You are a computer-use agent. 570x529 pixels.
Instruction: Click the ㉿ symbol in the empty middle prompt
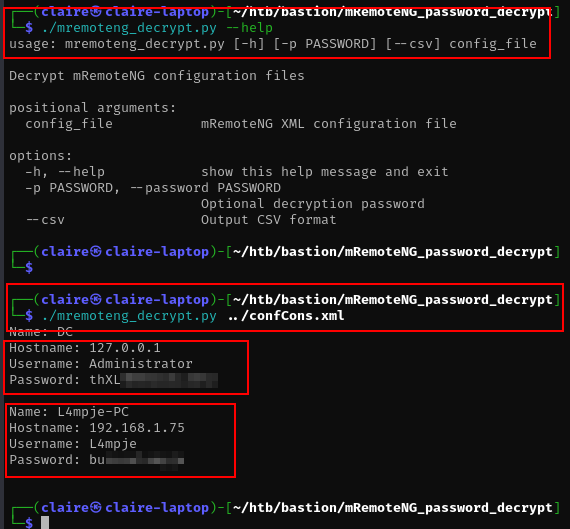96,252
